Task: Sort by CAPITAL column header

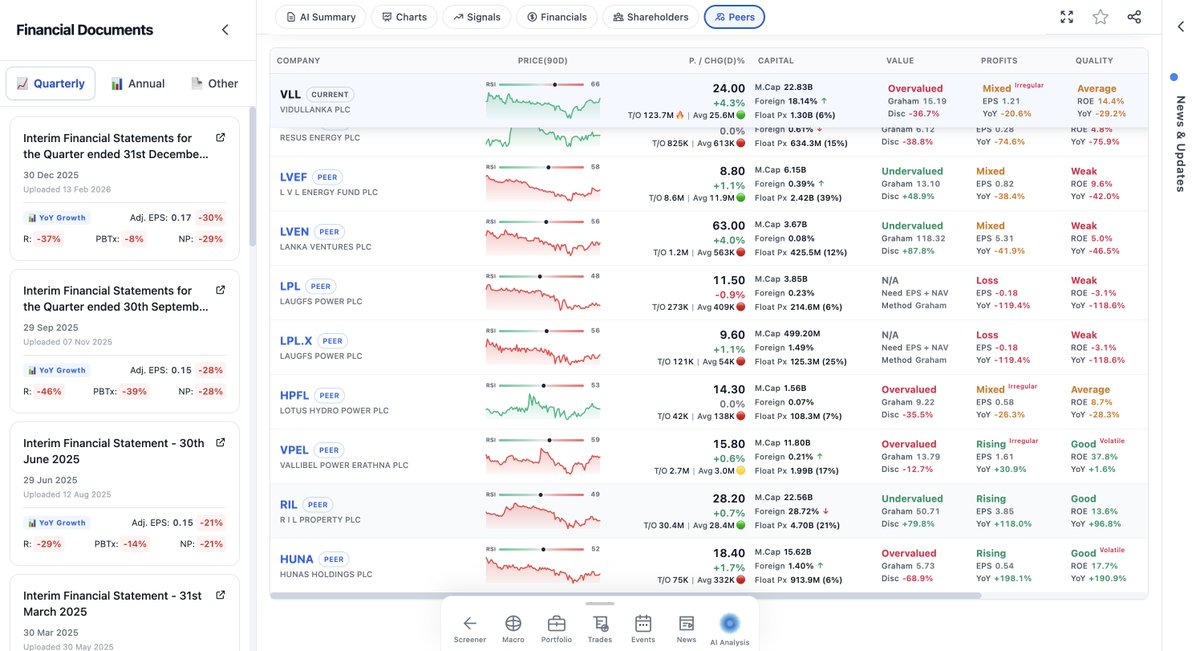Action: [776, 61]
